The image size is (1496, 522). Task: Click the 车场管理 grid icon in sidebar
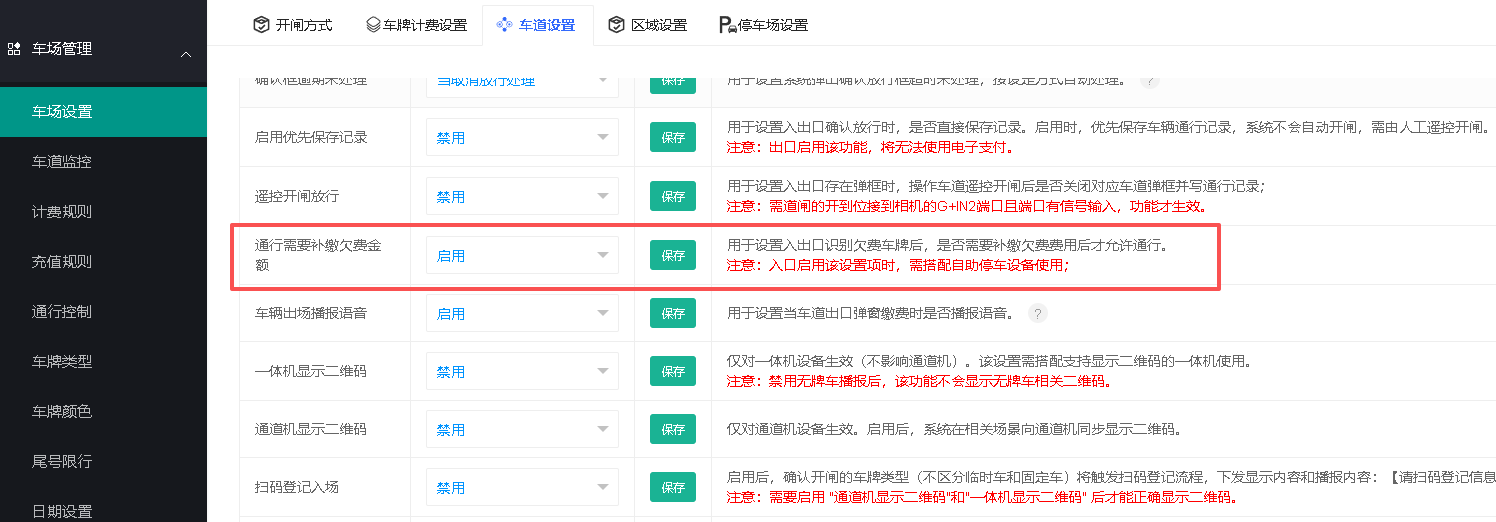click(14, 48)
